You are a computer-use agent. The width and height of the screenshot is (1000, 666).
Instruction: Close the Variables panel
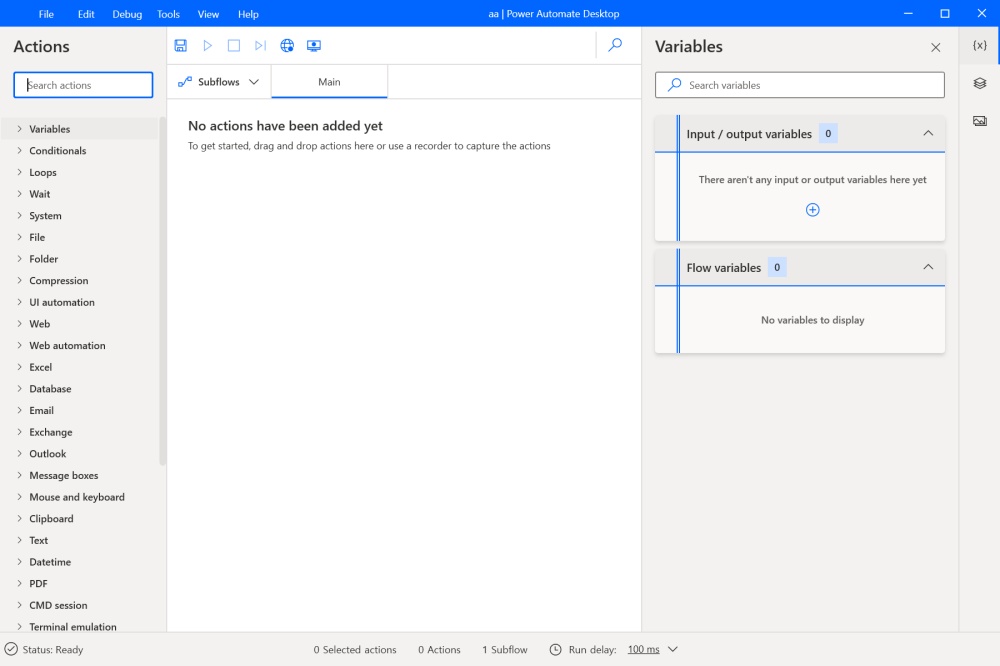(936, 47)
